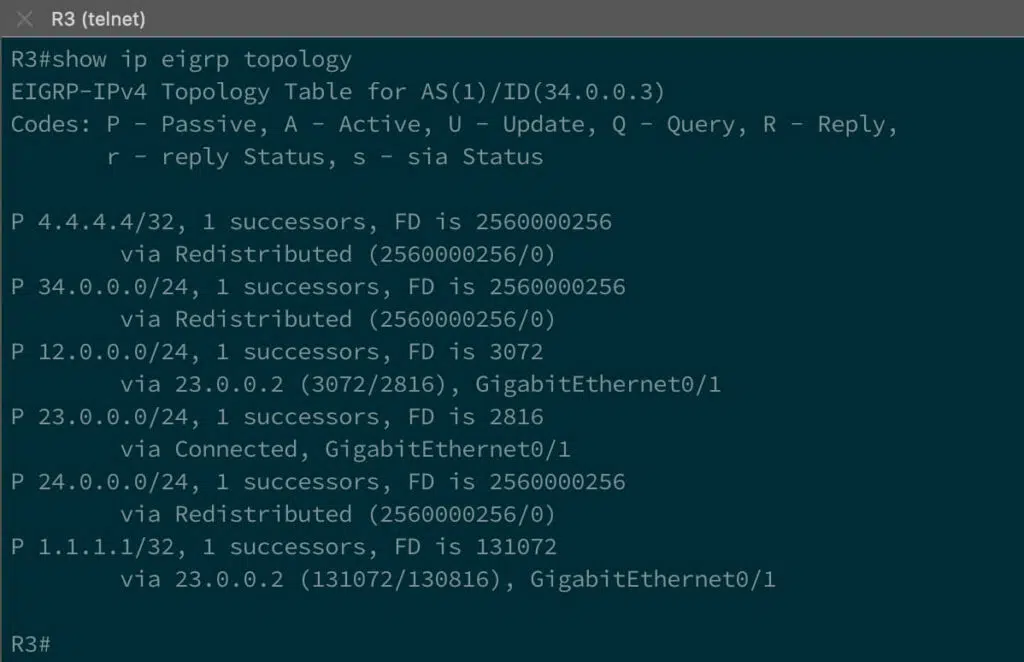Select the R3 (telnet) tab title
Viewport: 1024px width, 662px height.
[x=98, y=19]
